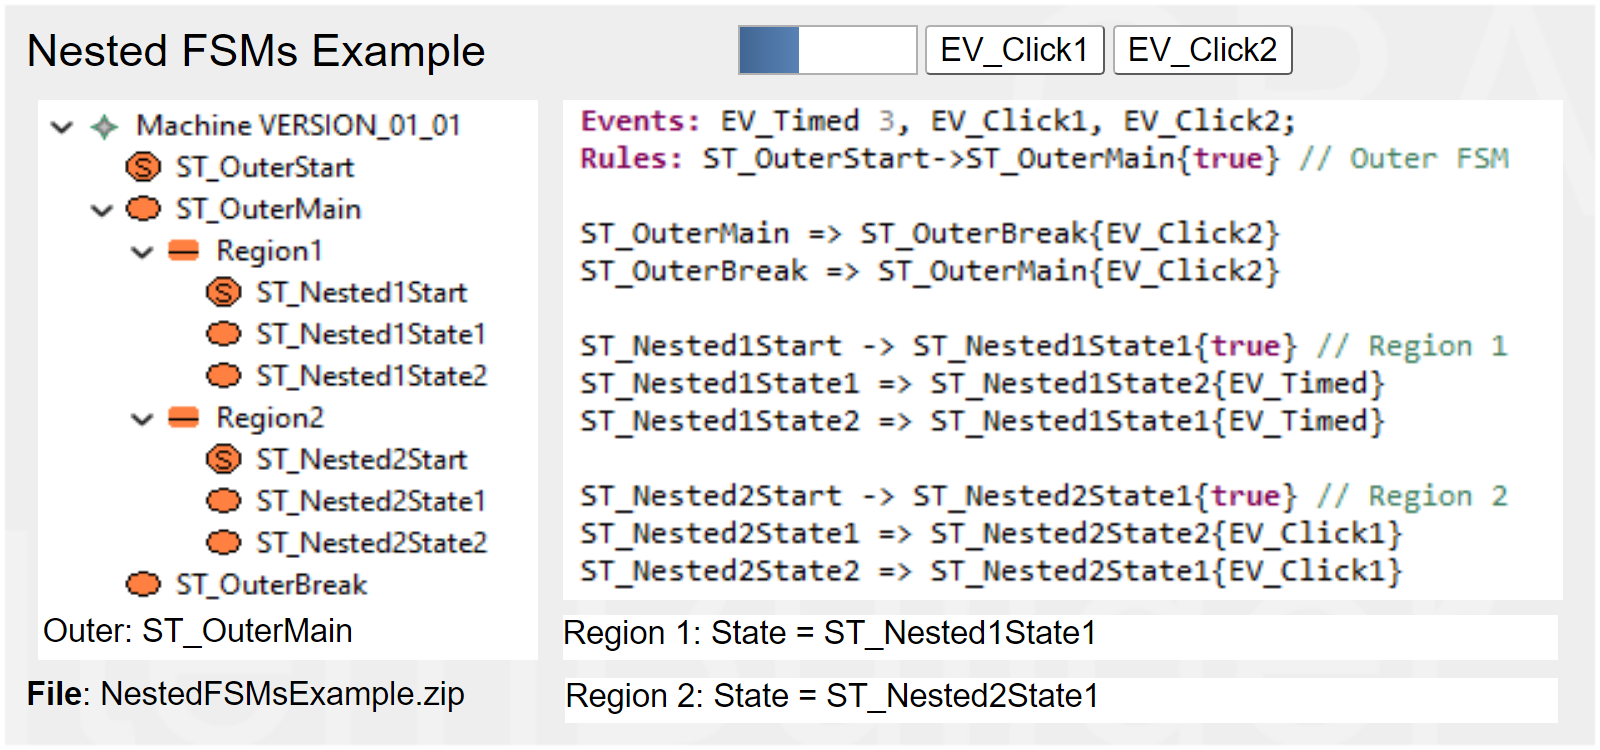
Task: Click the Region 1 state output field
Action: point(1059,634)
